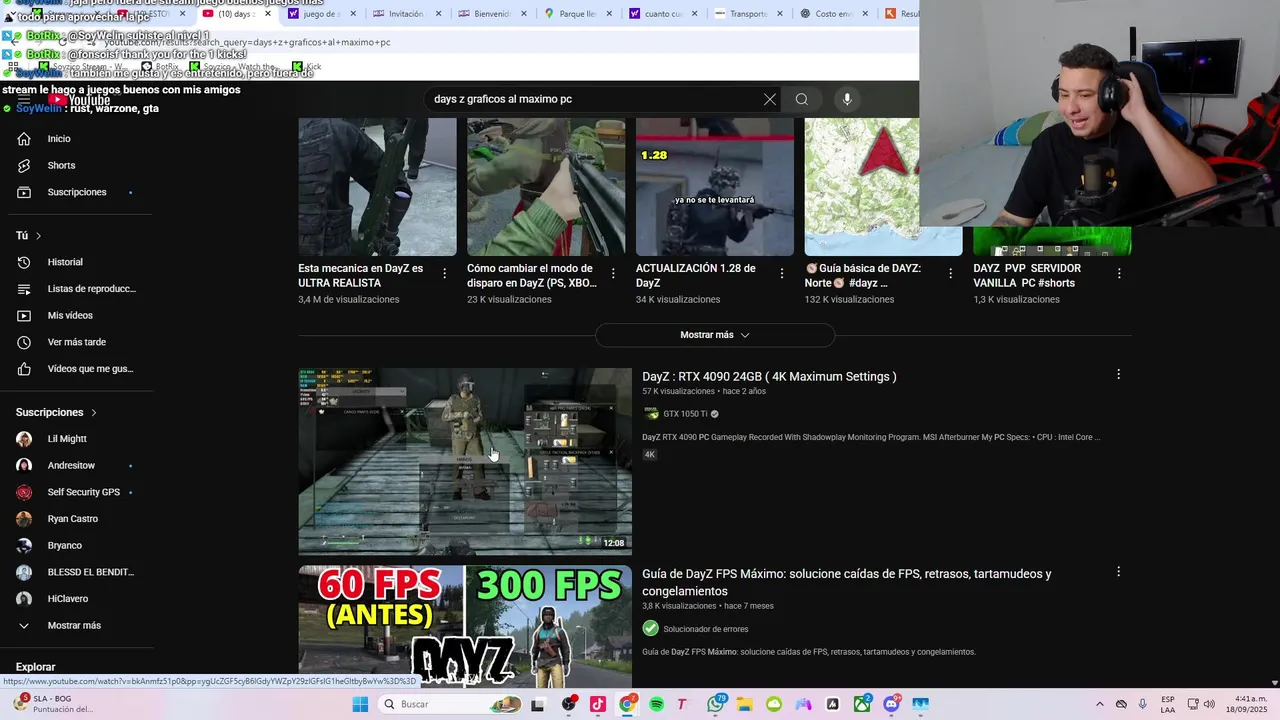Switch to the juego de browser tab

tap(320, 14)
